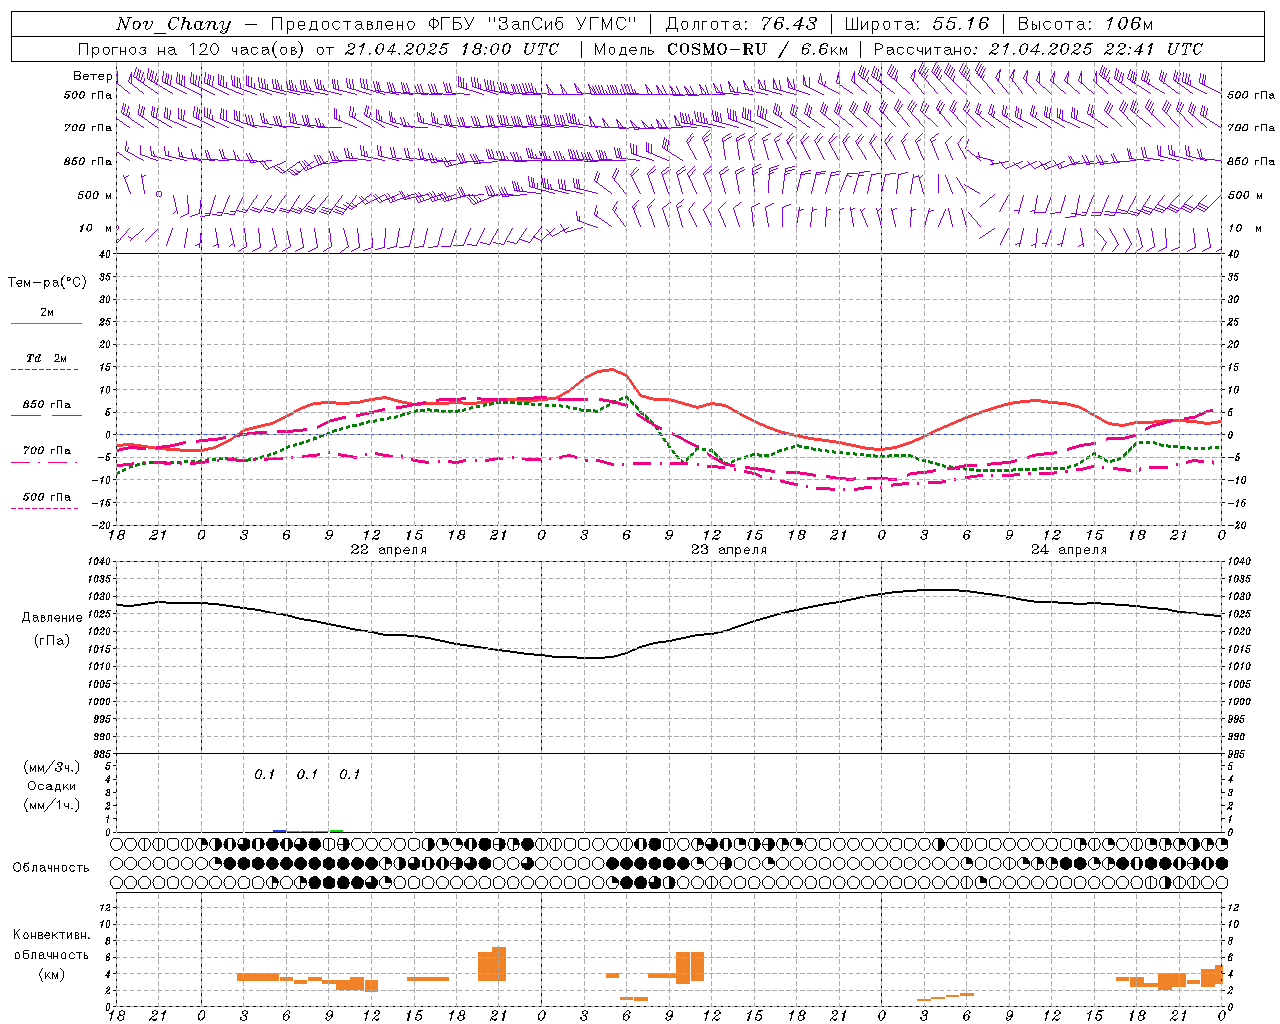
Task: Click the right-side '500 м' wind level label
Action: [1246, 195]
